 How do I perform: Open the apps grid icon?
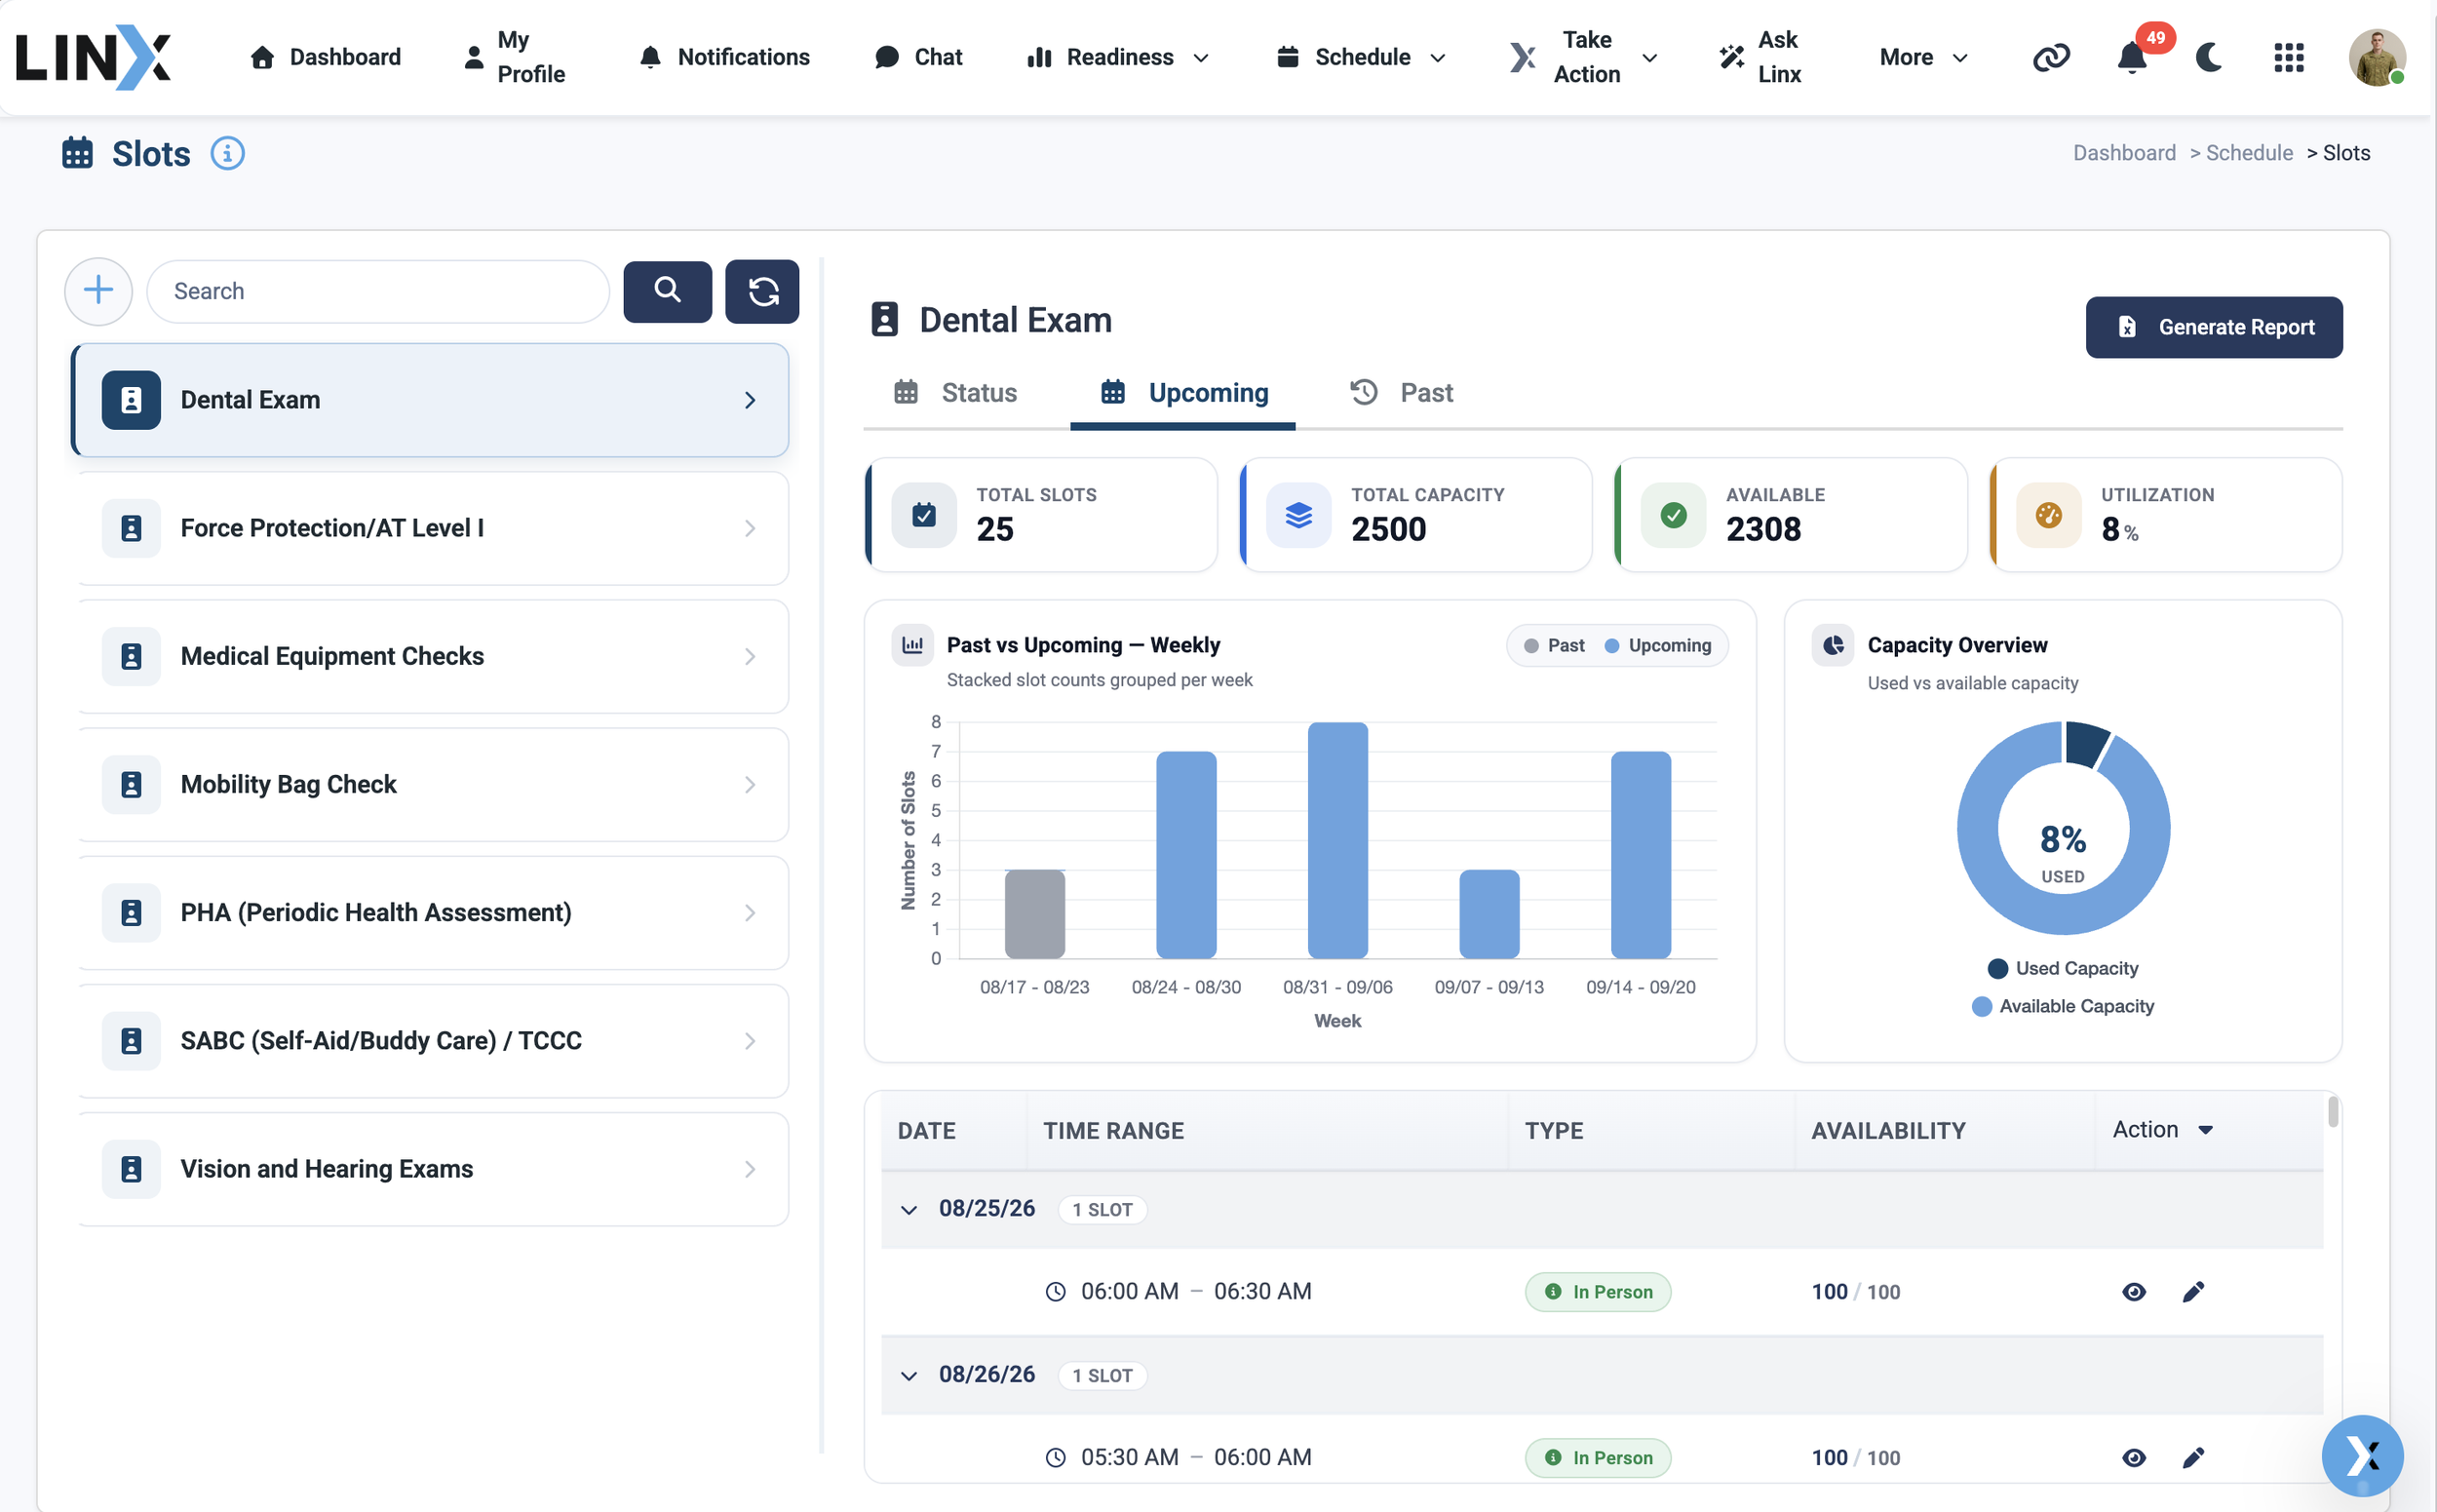point(2288,57)
